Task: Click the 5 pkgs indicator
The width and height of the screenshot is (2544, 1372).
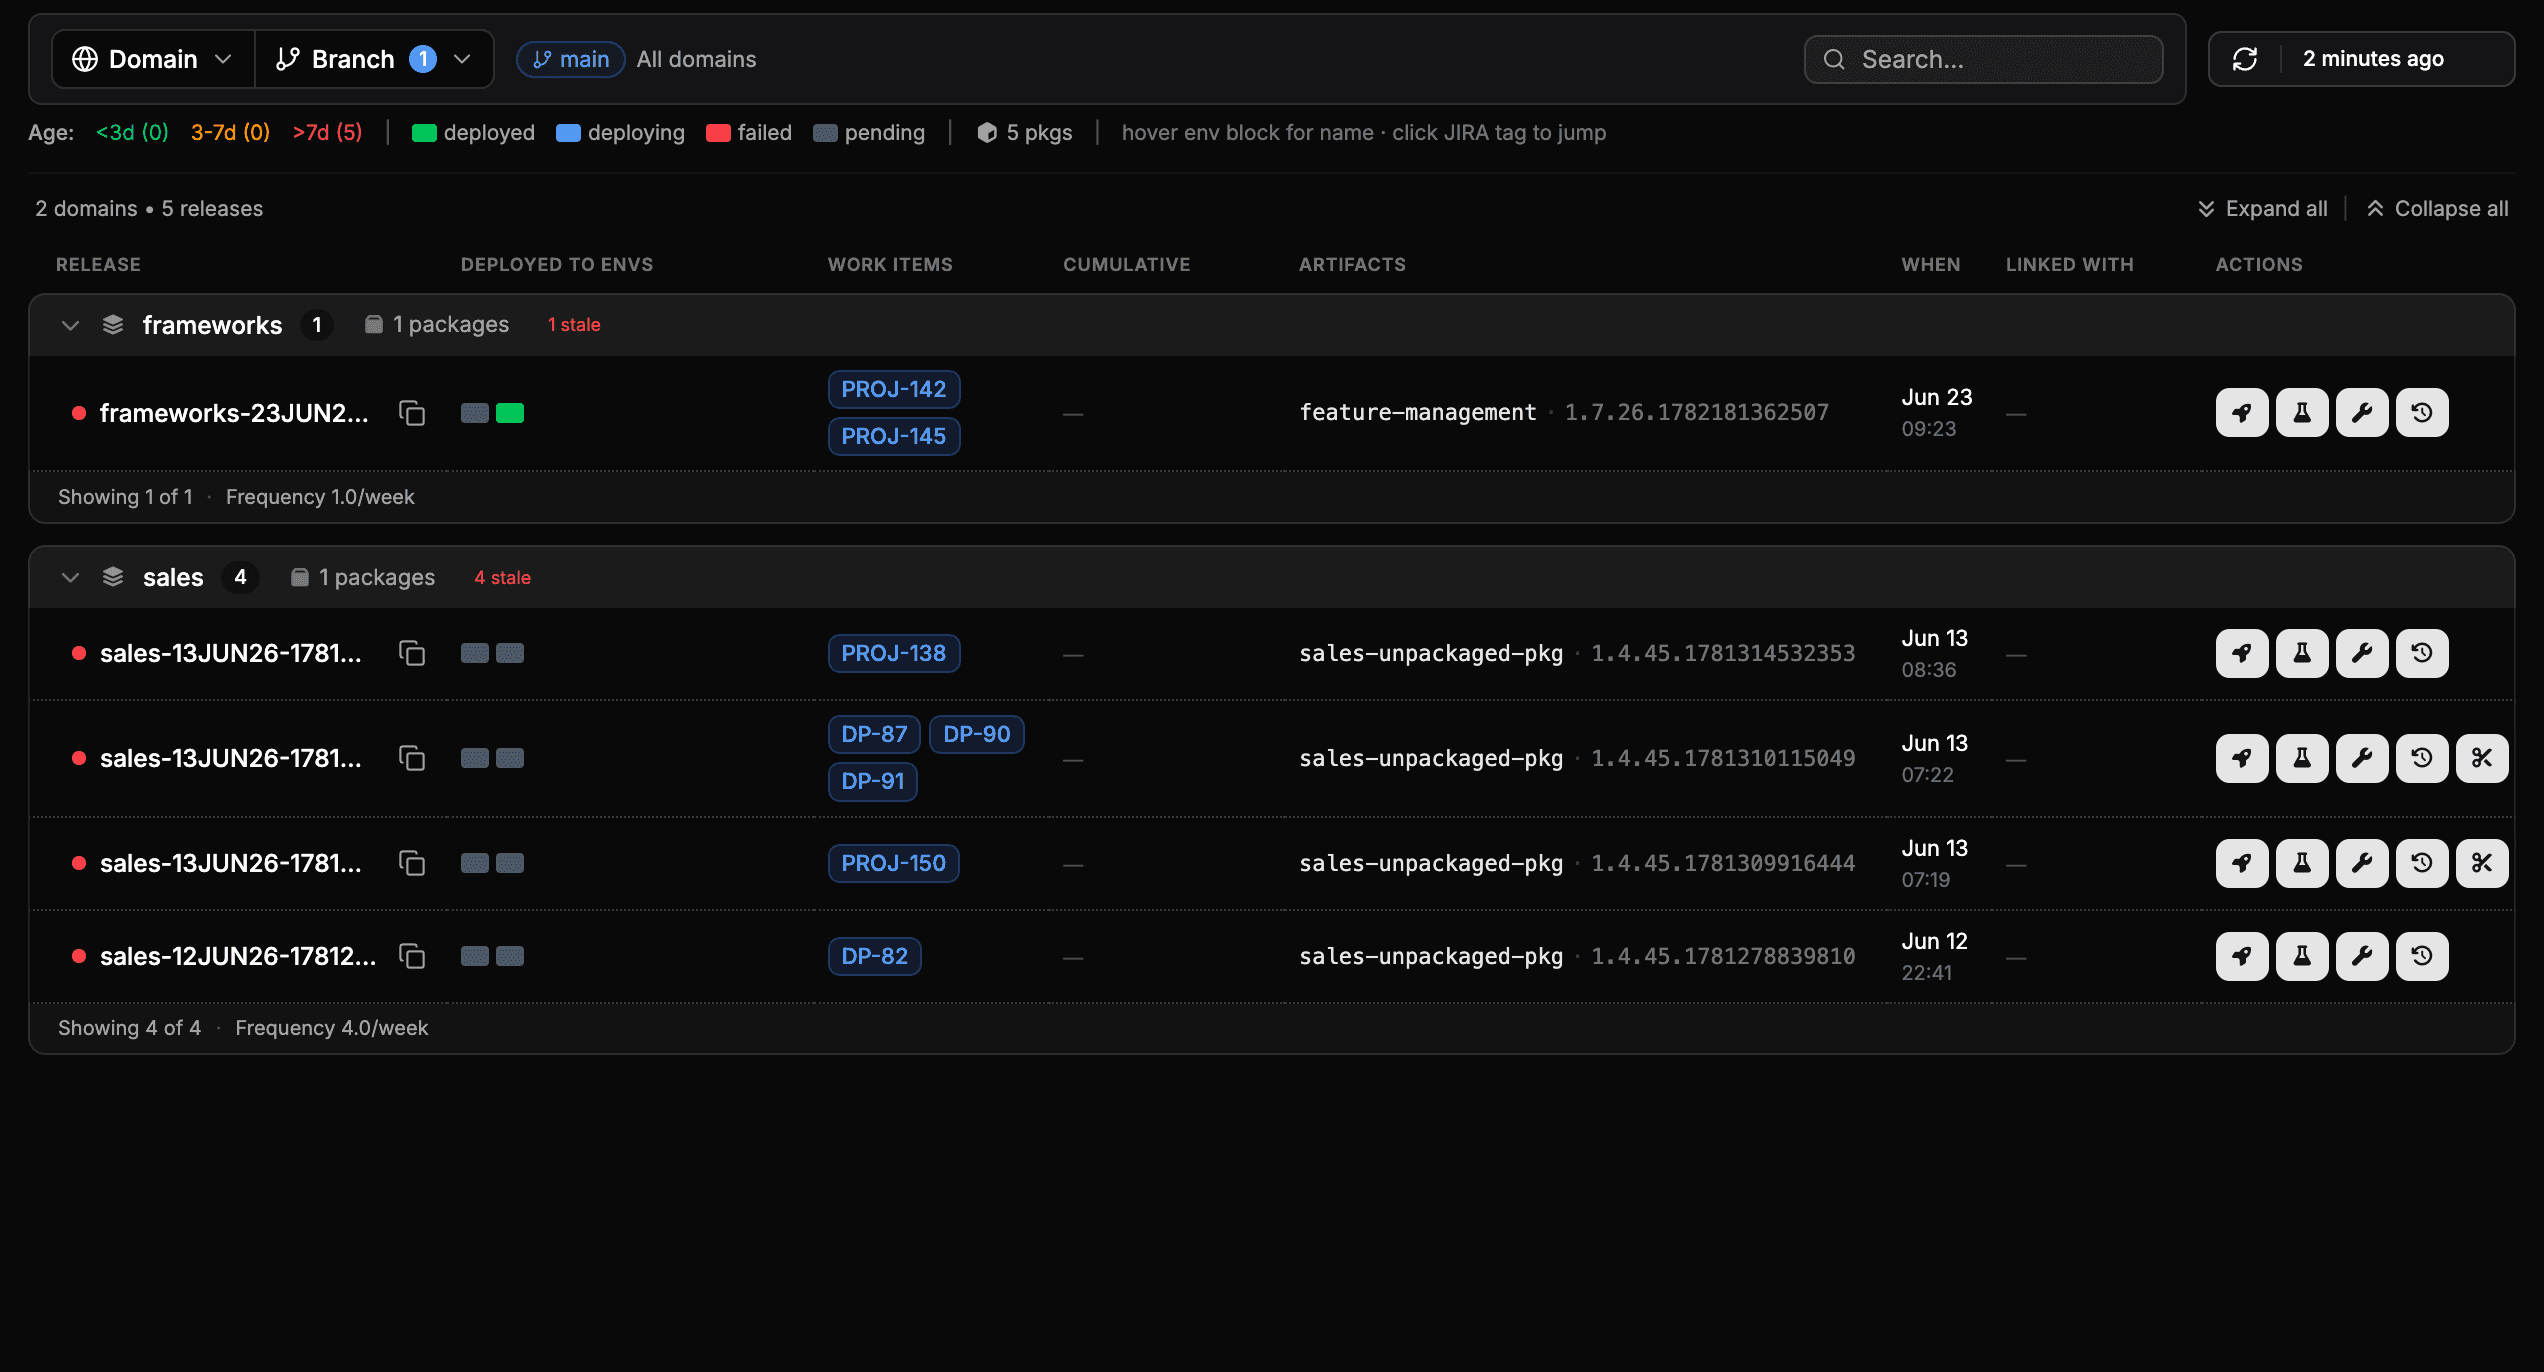Action: (1024, 133)
